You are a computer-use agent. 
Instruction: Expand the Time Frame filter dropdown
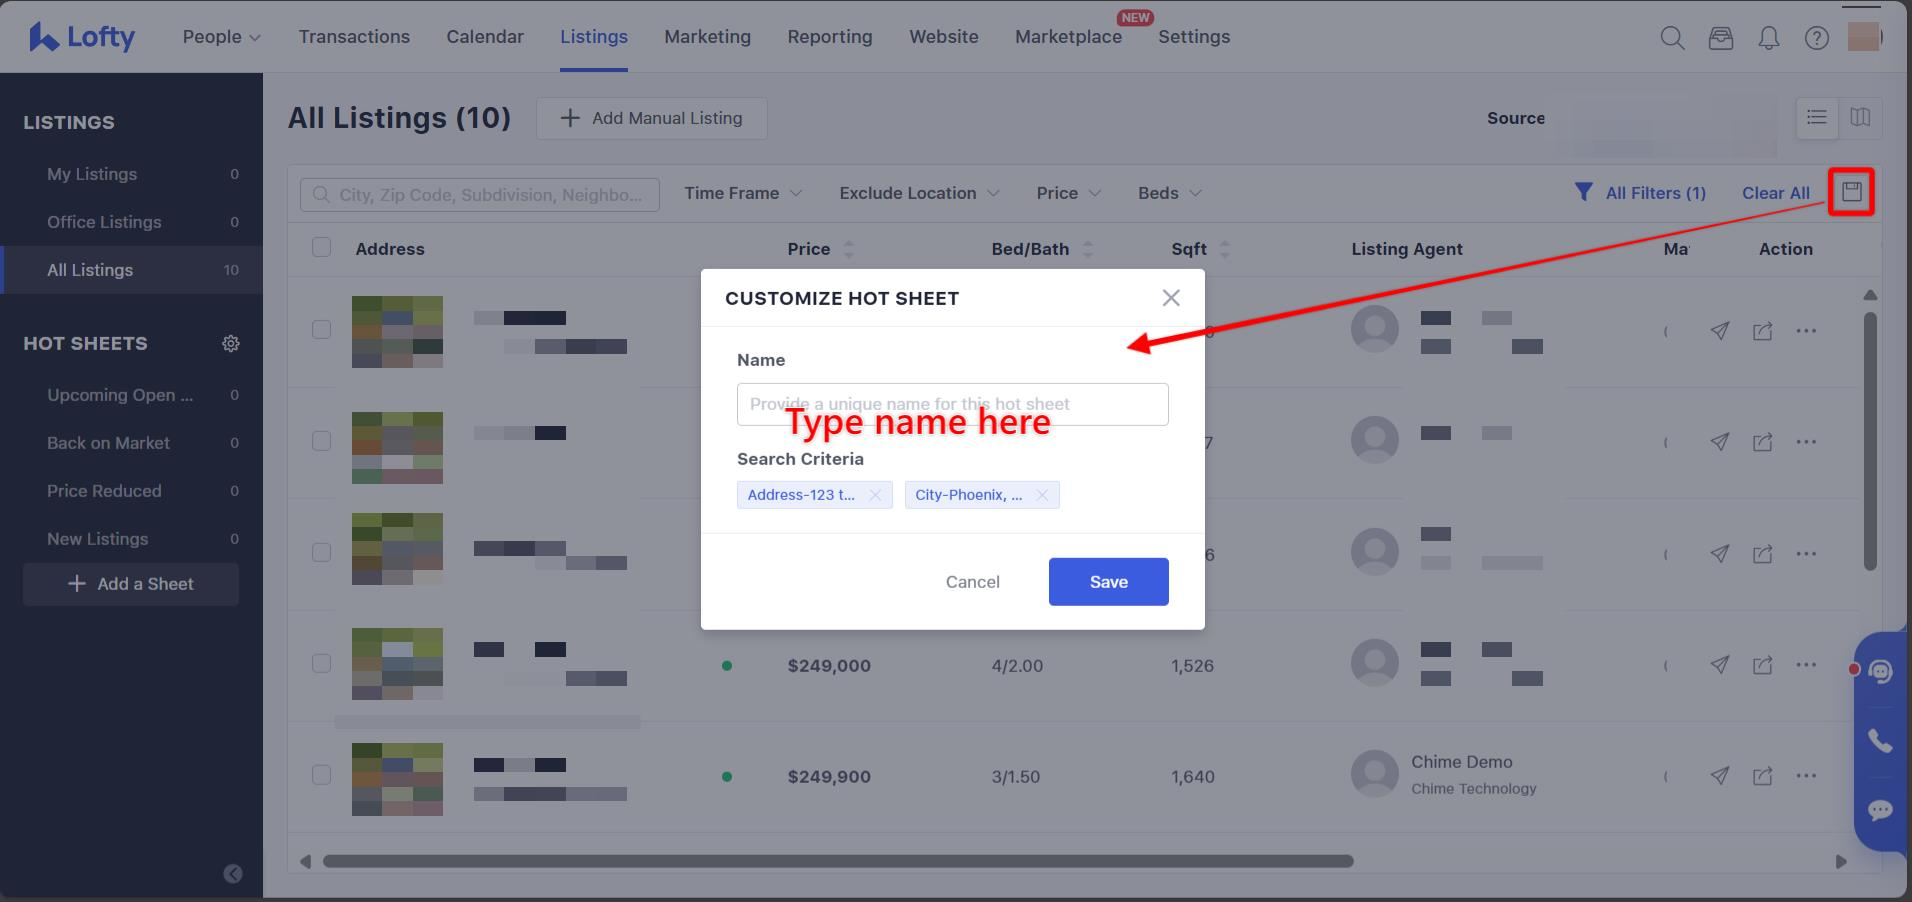click(x=742, y=193)
